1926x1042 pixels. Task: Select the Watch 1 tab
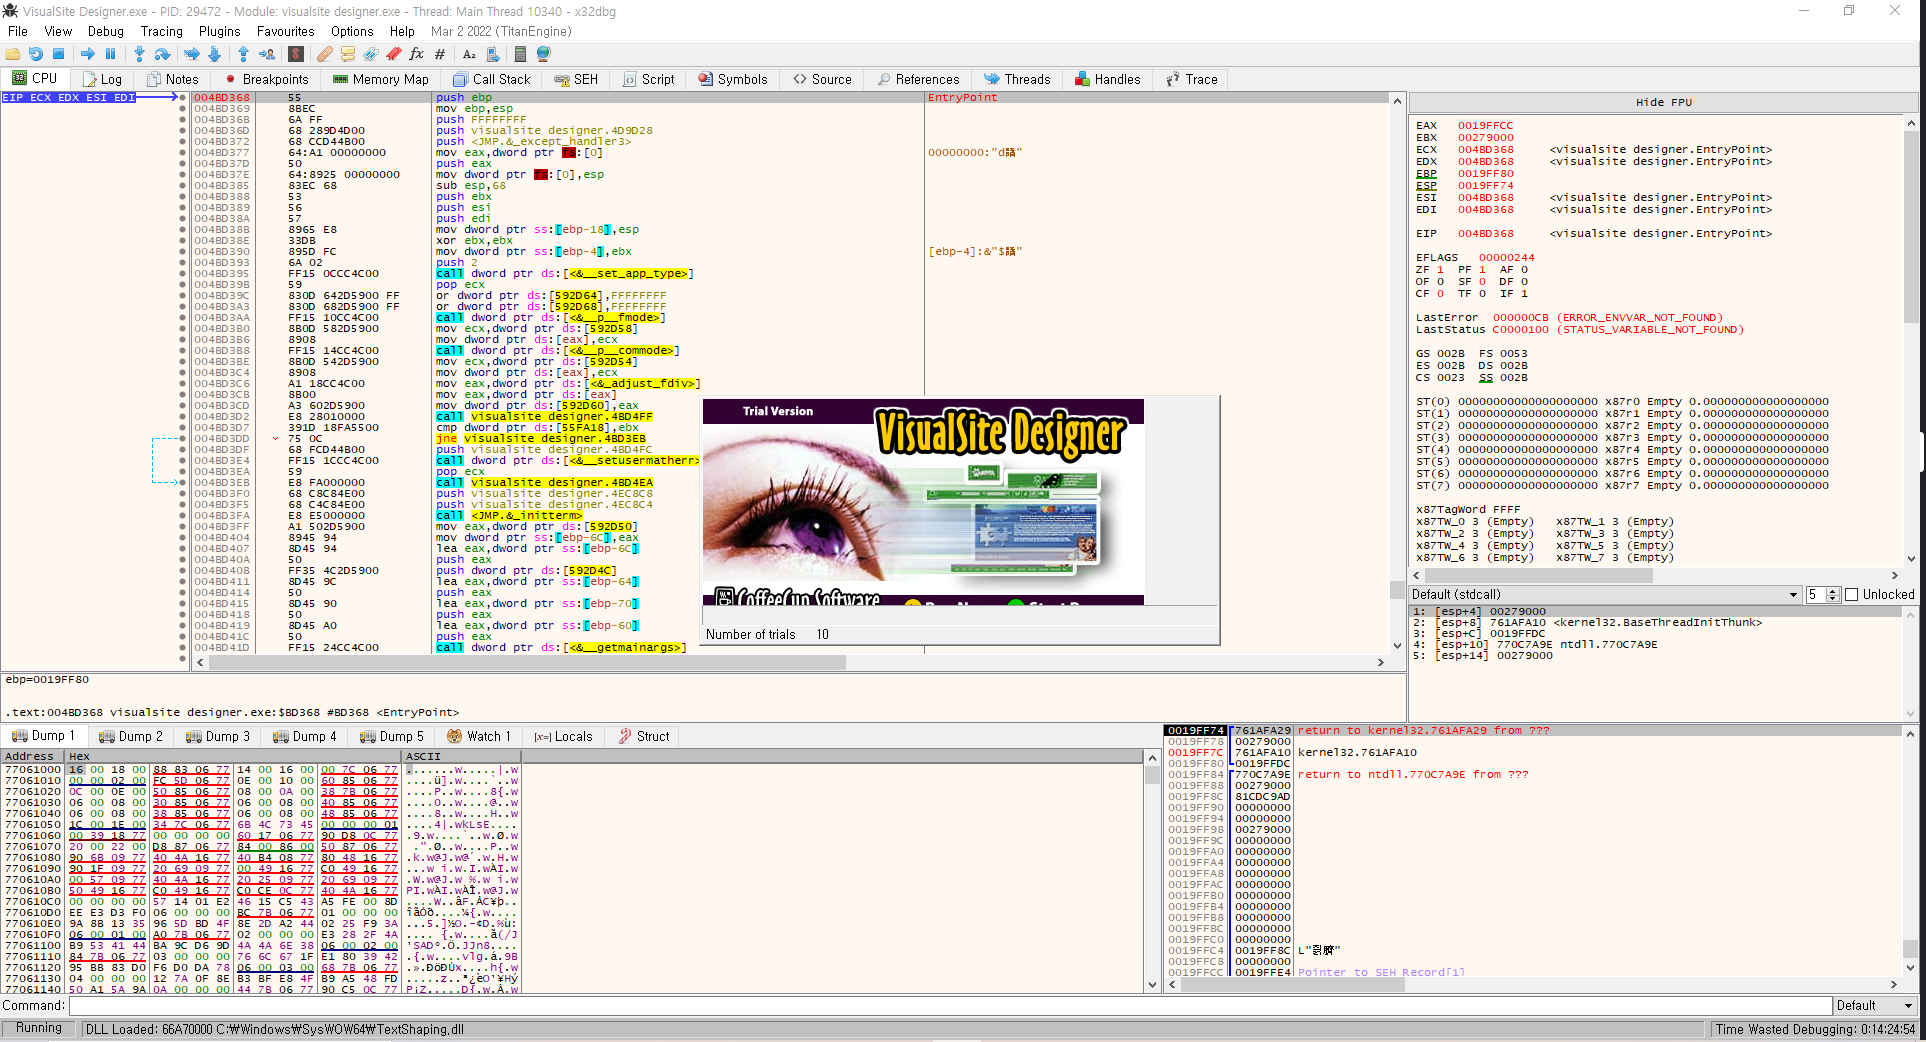pos(479,736)
